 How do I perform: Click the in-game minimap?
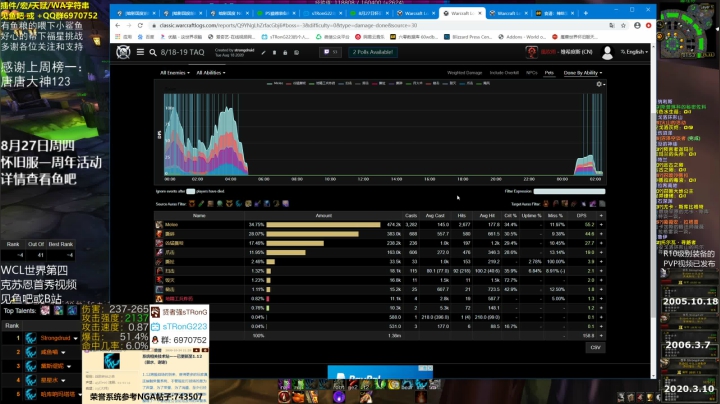[687, 29]
